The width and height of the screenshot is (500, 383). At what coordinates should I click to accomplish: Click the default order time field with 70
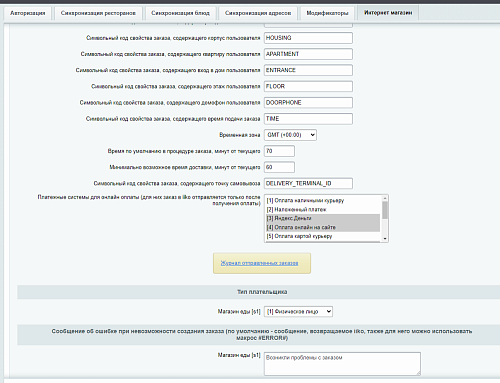[279, 151]
